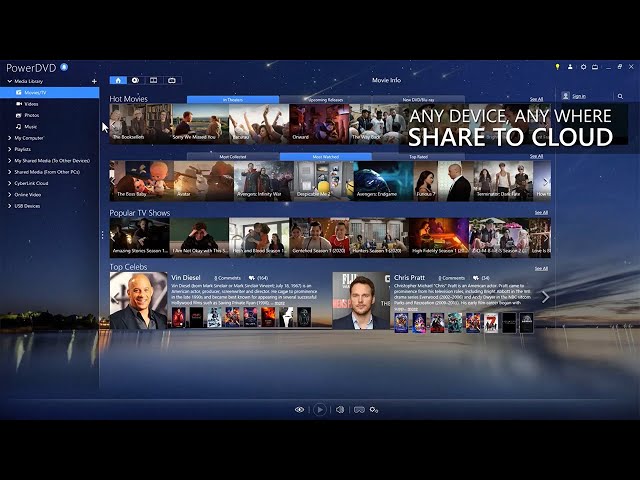Open Avengers: Infinity War thumbnail

pyautogui.click(x=264, y=181)
